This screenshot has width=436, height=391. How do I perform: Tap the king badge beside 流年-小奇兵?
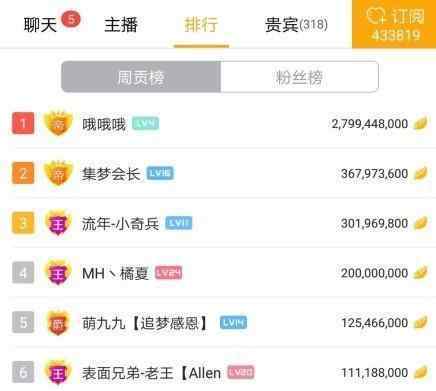point(58,223)
